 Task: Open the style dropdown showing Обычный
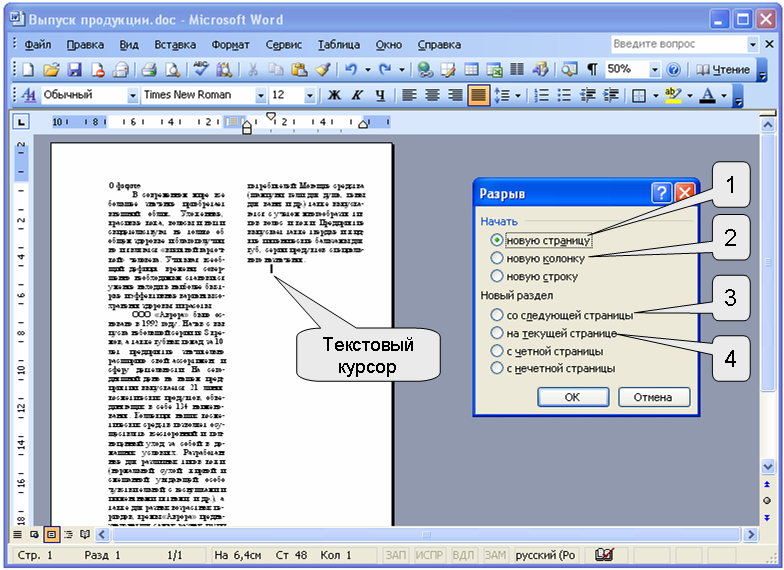133,96
